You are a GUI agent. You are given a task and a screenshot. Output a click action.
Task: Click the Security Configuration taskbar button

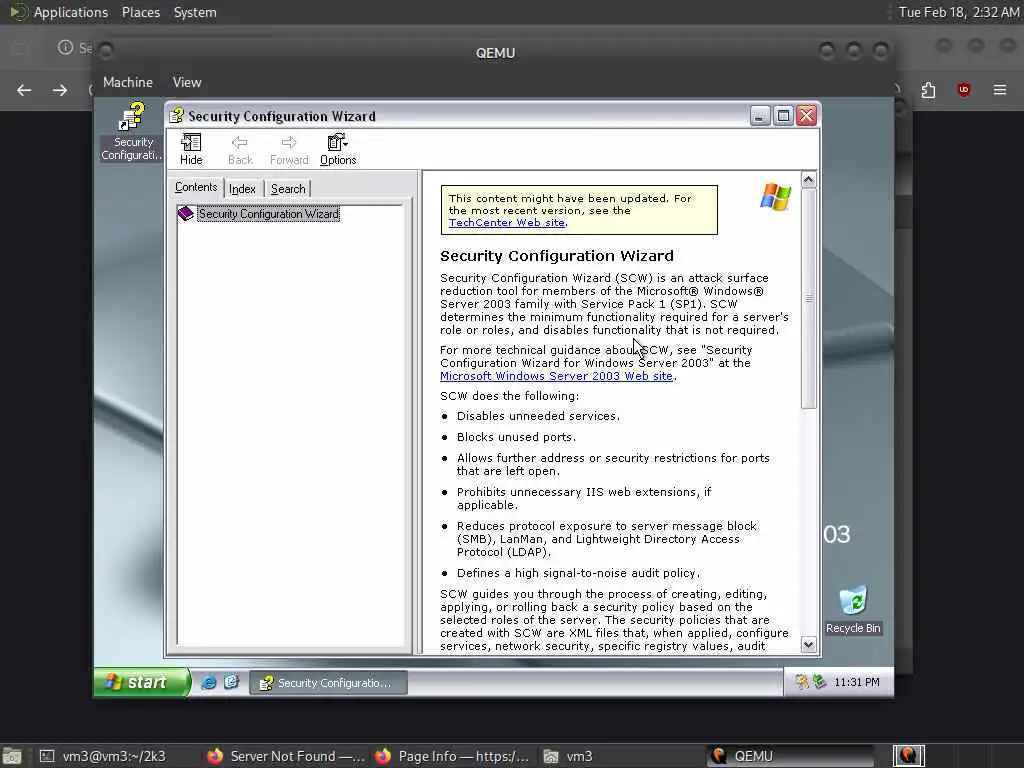click(x=328, y=683)
